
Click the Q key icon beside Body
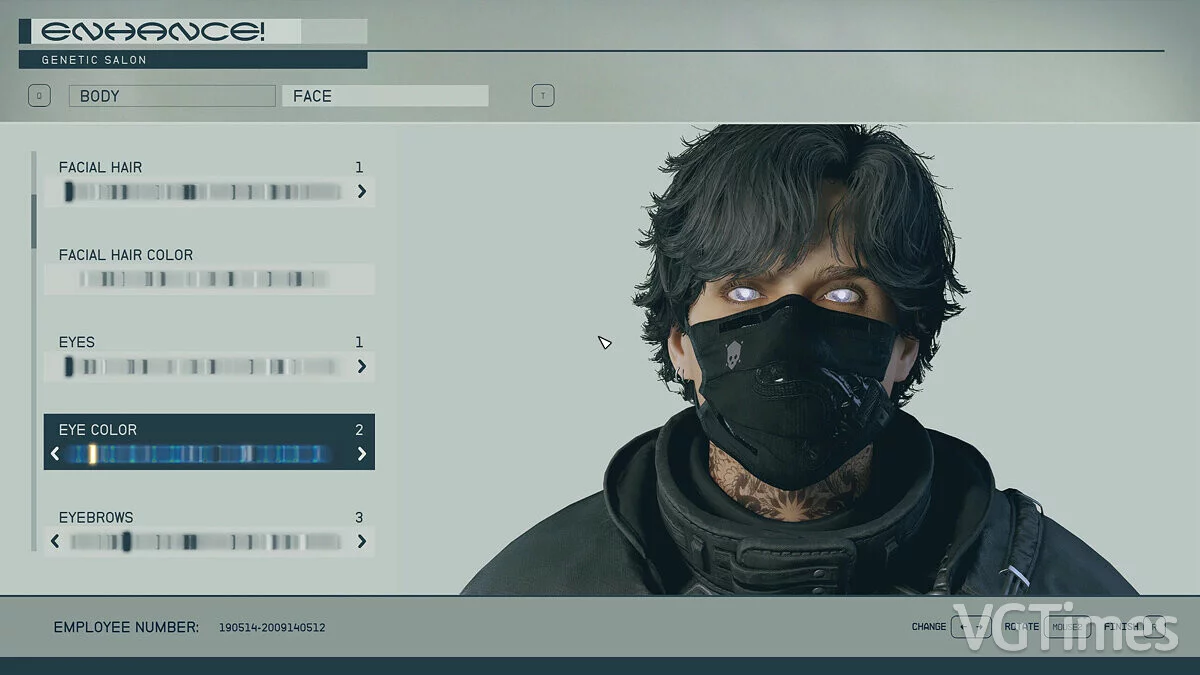(40, 96)
